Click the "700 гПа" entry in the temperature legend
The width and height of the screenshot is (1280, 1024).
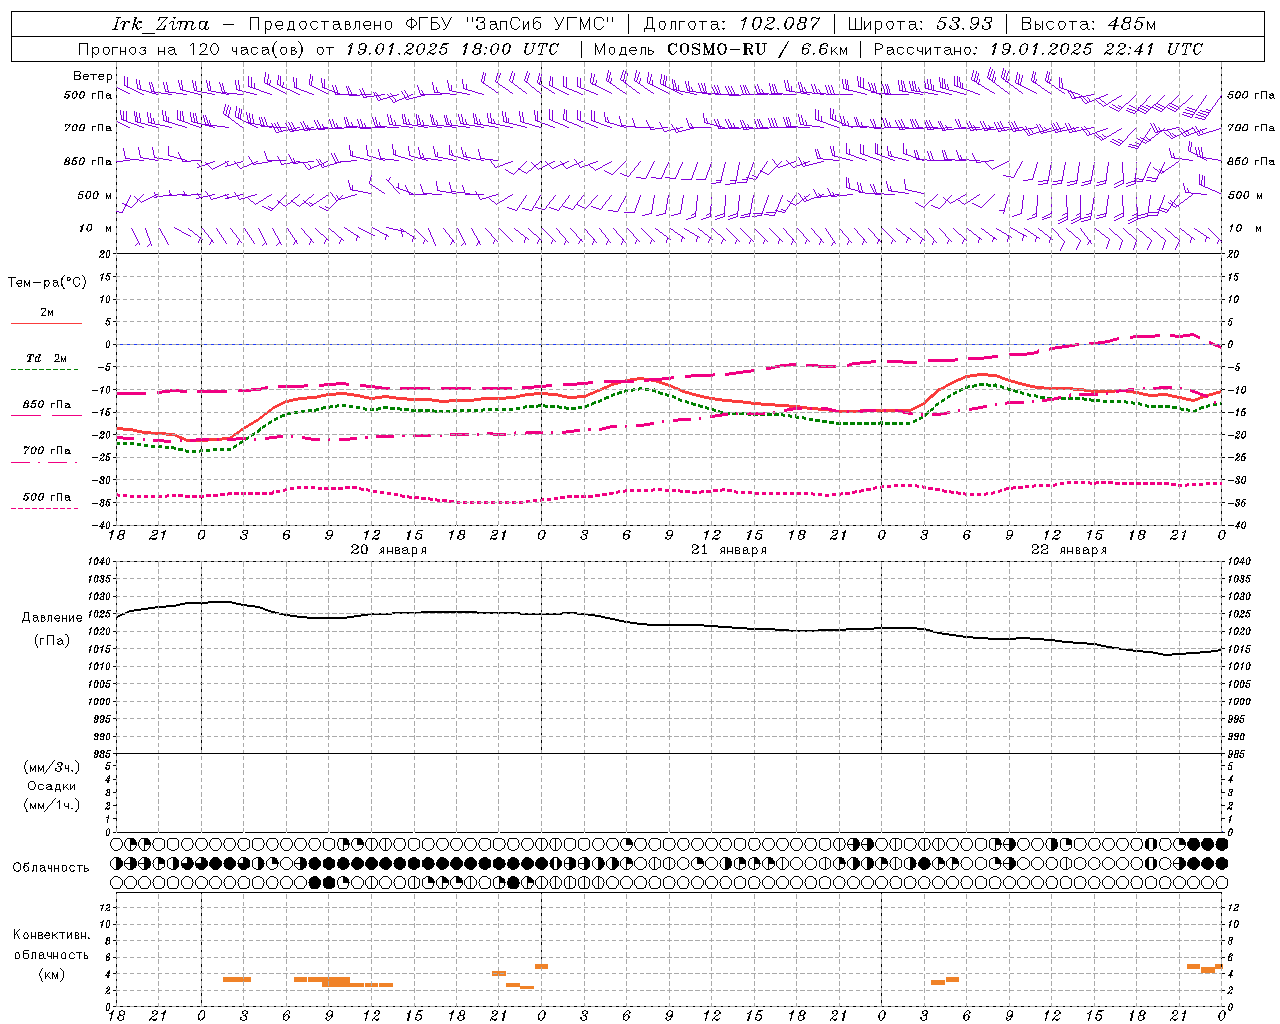(46, 451)
